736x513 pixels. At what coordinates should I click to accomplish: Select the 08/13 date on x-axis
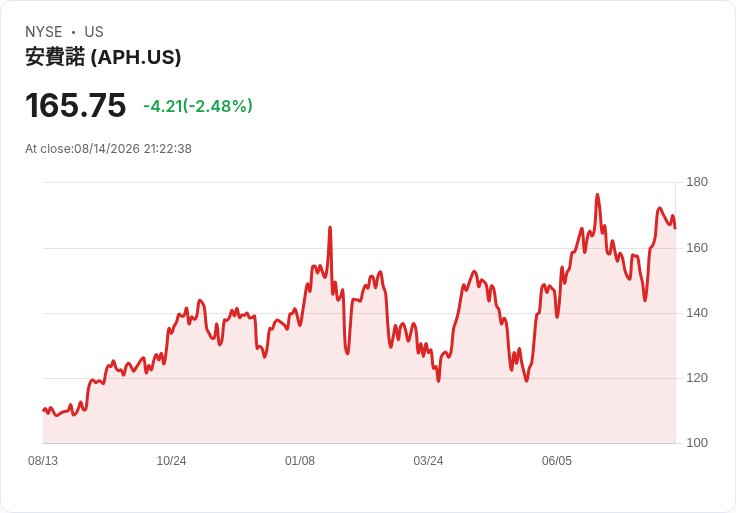pyautogui.click(x=43, y=461)
